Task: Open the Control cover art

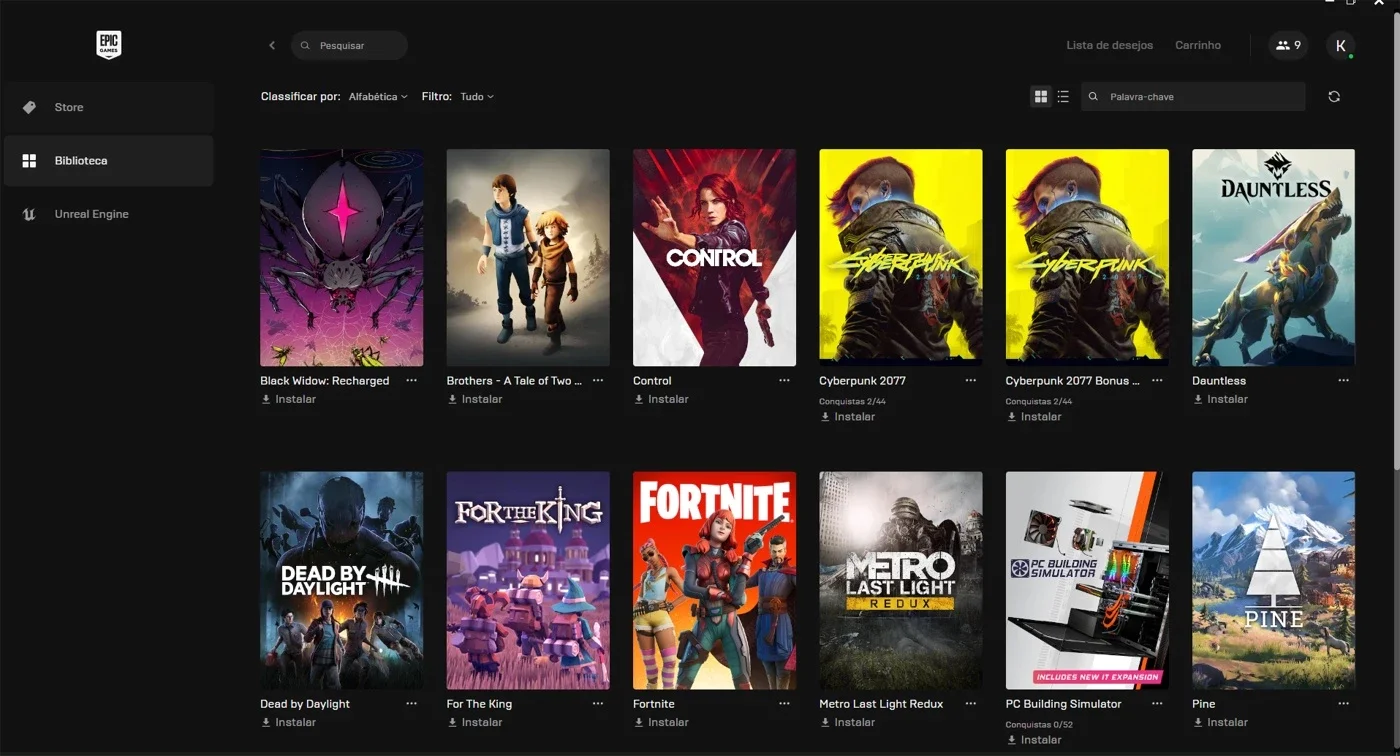Action: 714,258
